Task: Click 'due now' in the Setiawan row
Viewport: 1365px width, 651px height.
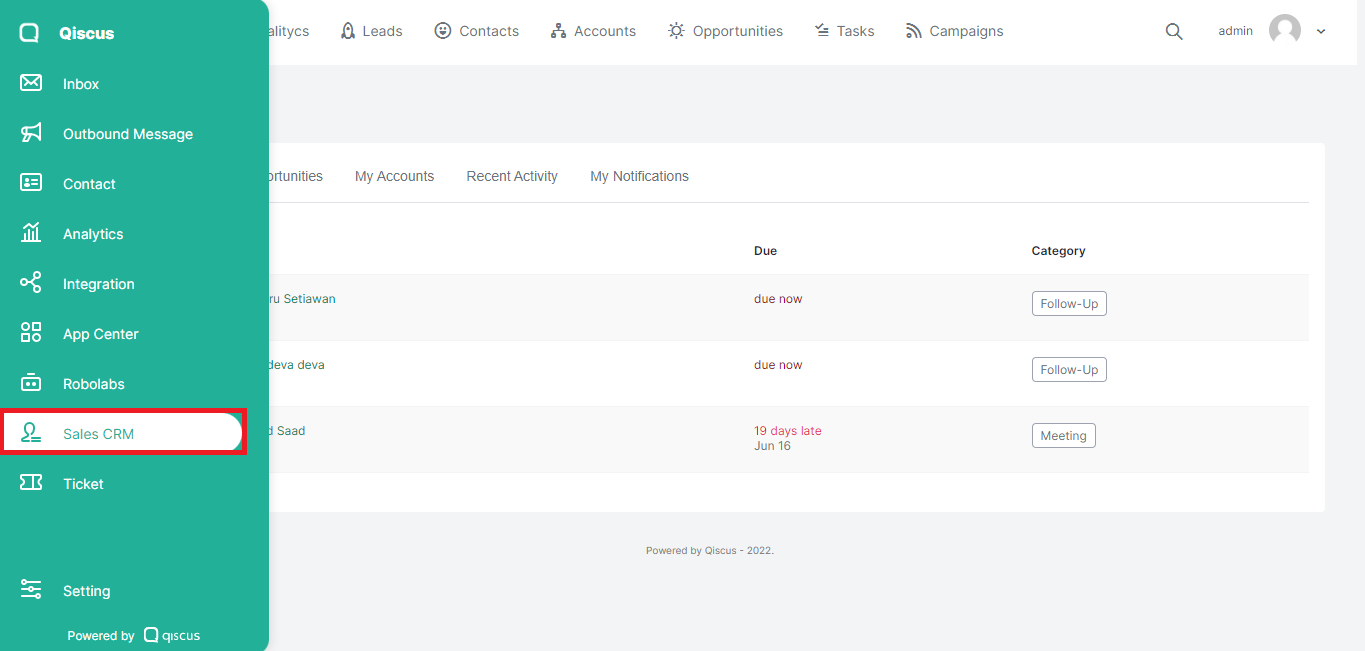Action: [x=778, y=299]
